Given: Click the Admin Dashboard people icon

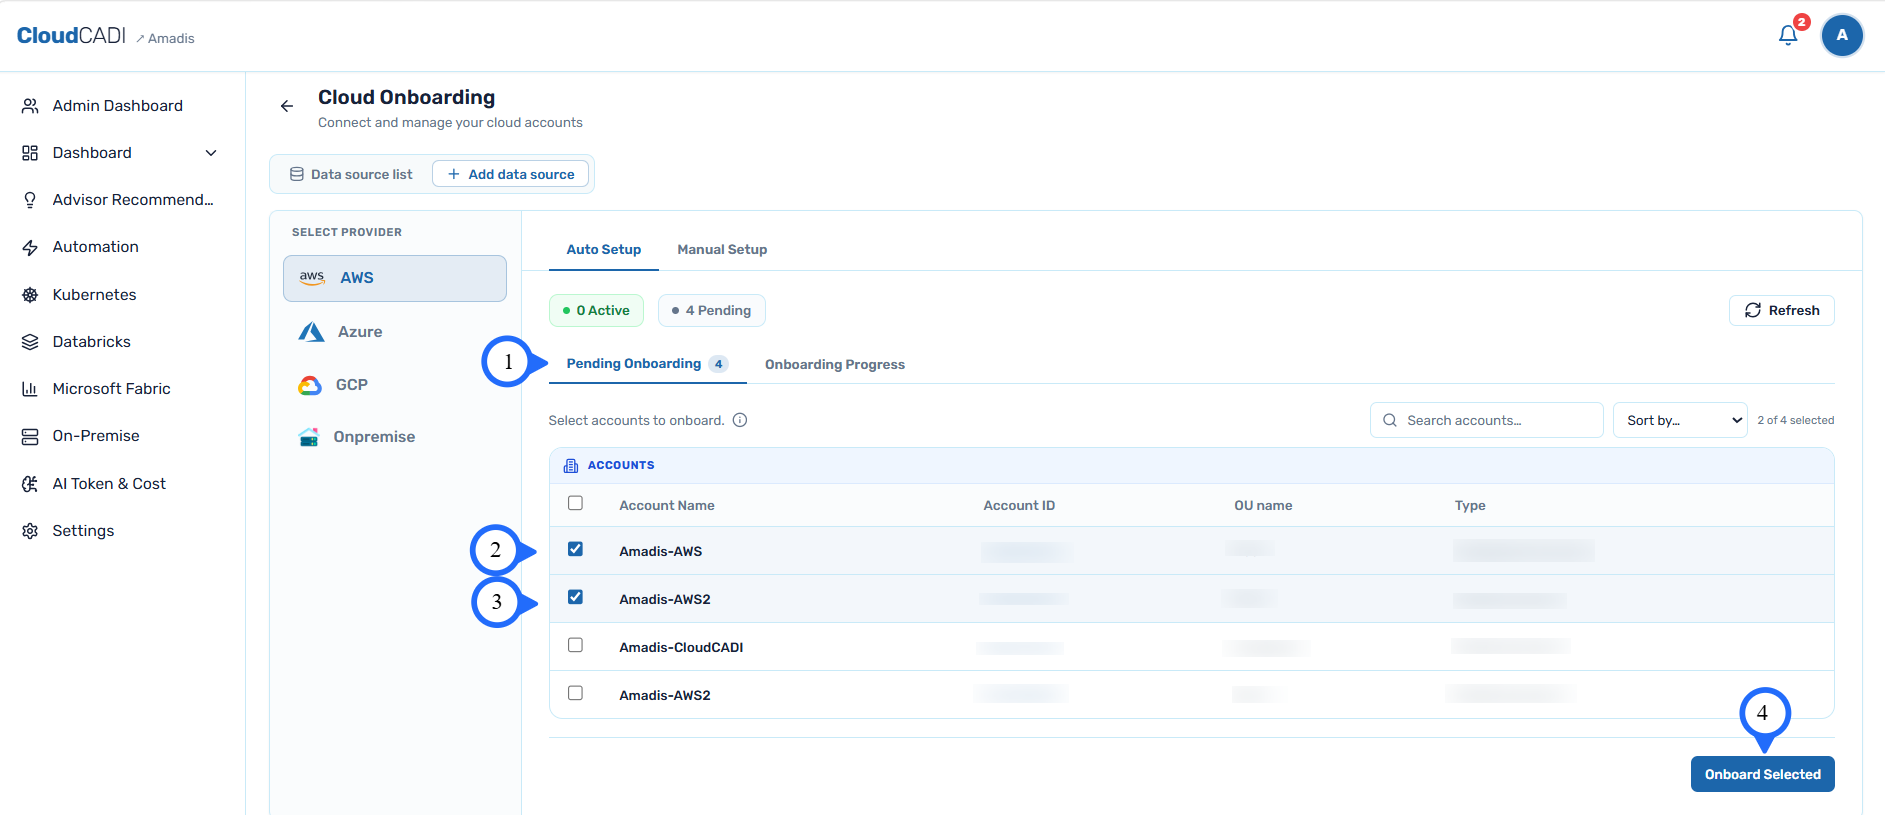Looking at the screenshot, I should click(x=30, y=106).
